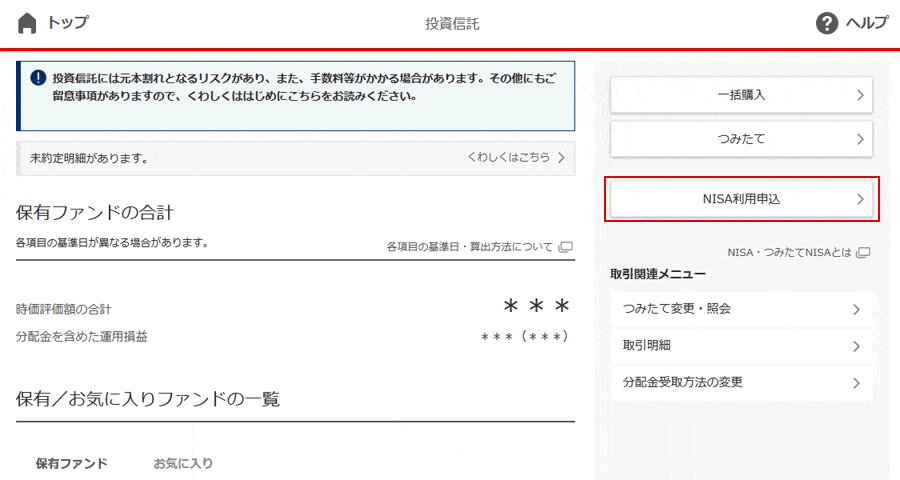Click the chevron on 分配金受取方法の変更
900x480 pixels.
tap(856, 383)
